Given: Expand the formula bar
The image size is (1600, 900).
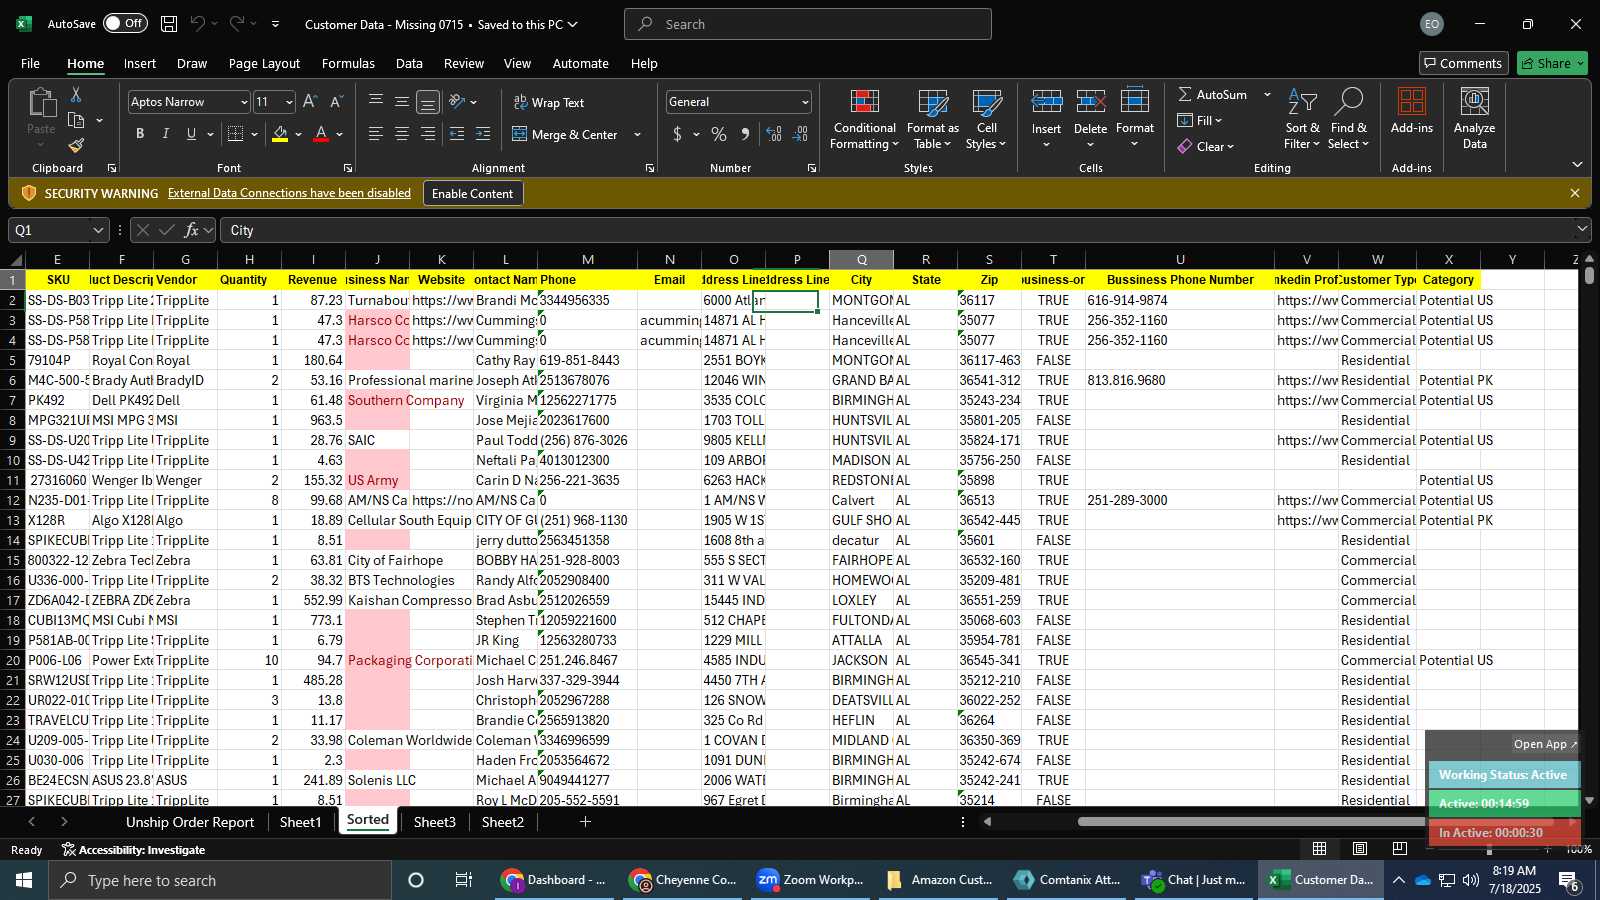Looking at the screenshot, I should tap(1581, 230).
